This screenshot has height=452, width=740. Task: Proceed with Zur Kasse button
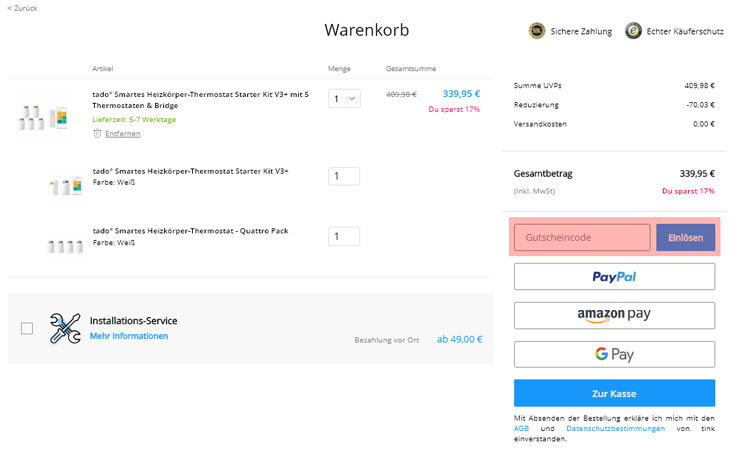[x=614, y=393]
